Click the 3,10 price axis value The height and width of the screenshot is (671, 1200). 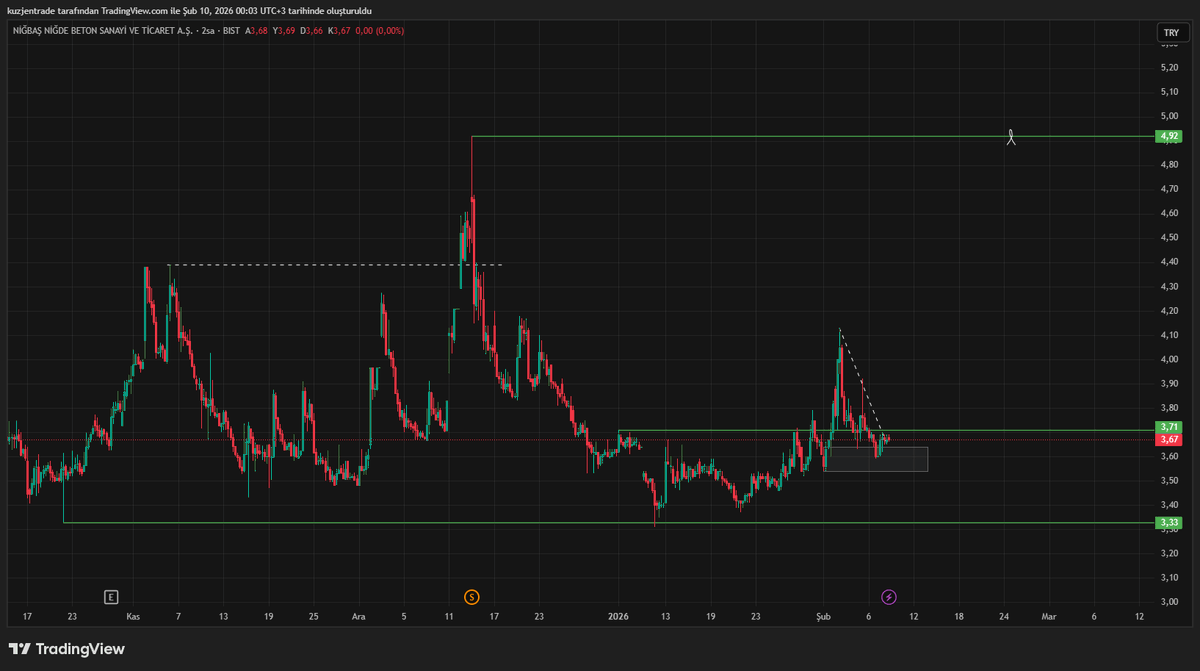point(1170,578)
